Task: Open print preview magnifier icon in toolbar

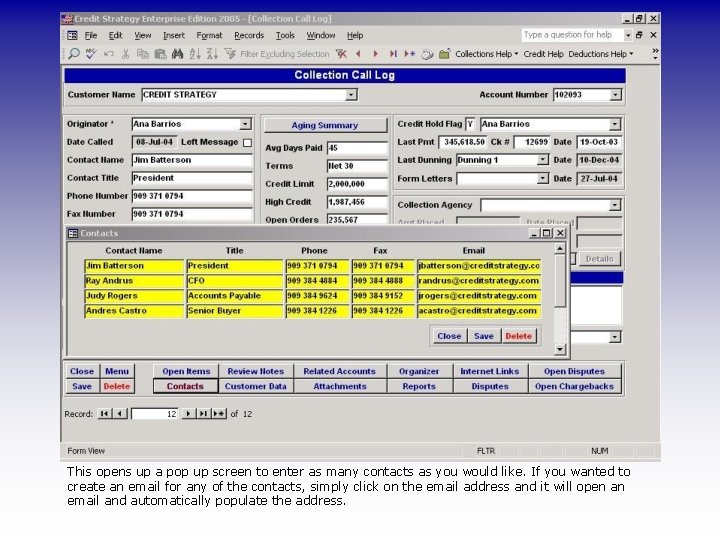Action: [73, 54]
